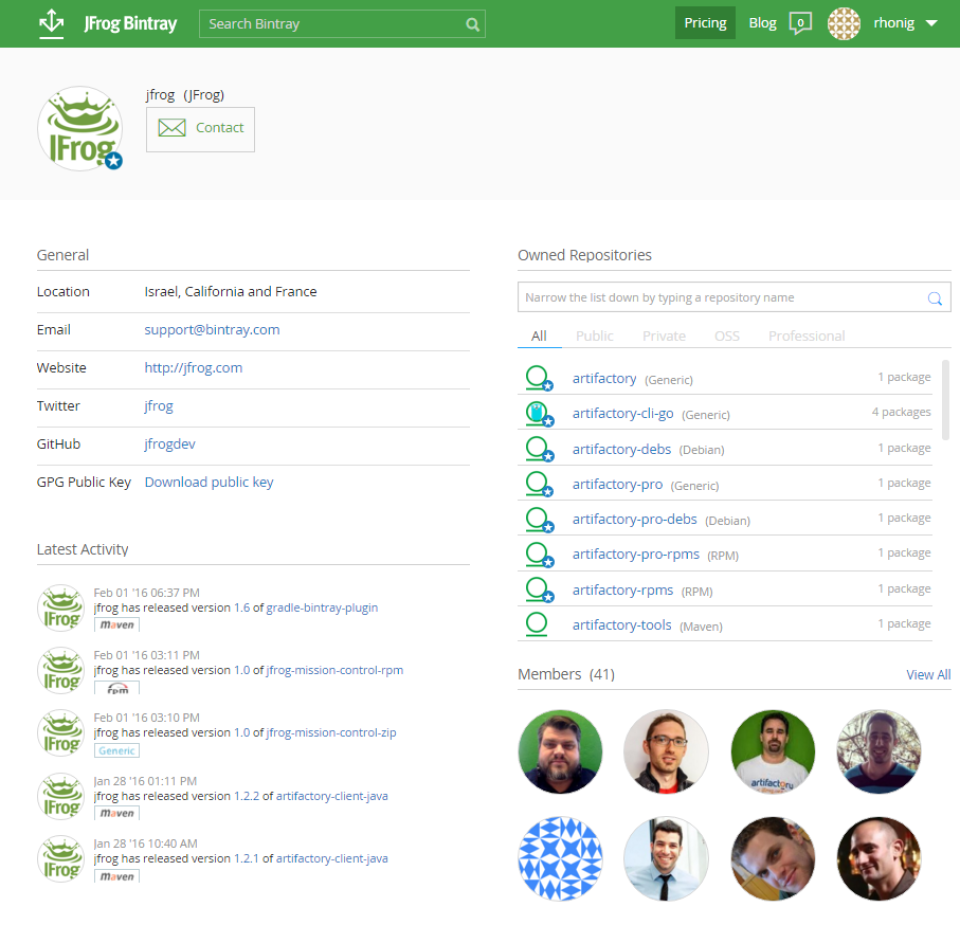
Task: Open member photo with green Artifactory shirt
Action: [773, 752]
